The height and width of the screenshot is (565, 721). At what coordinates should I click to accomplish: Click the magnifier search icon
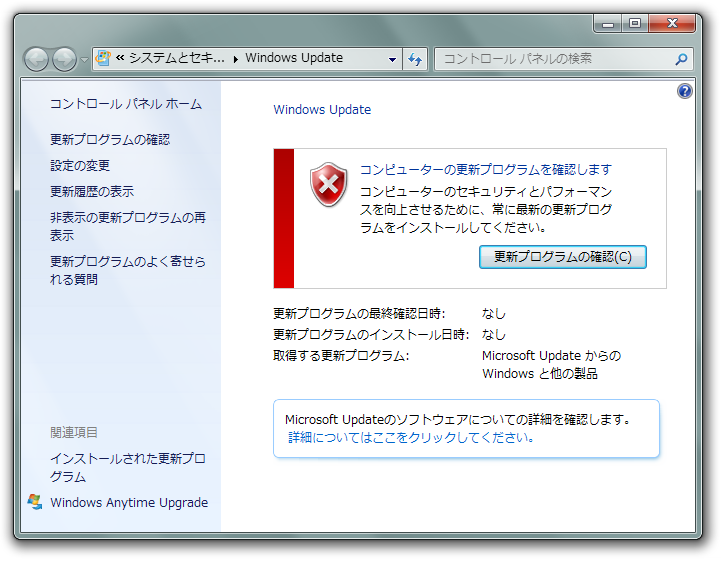tap(681, 59)
